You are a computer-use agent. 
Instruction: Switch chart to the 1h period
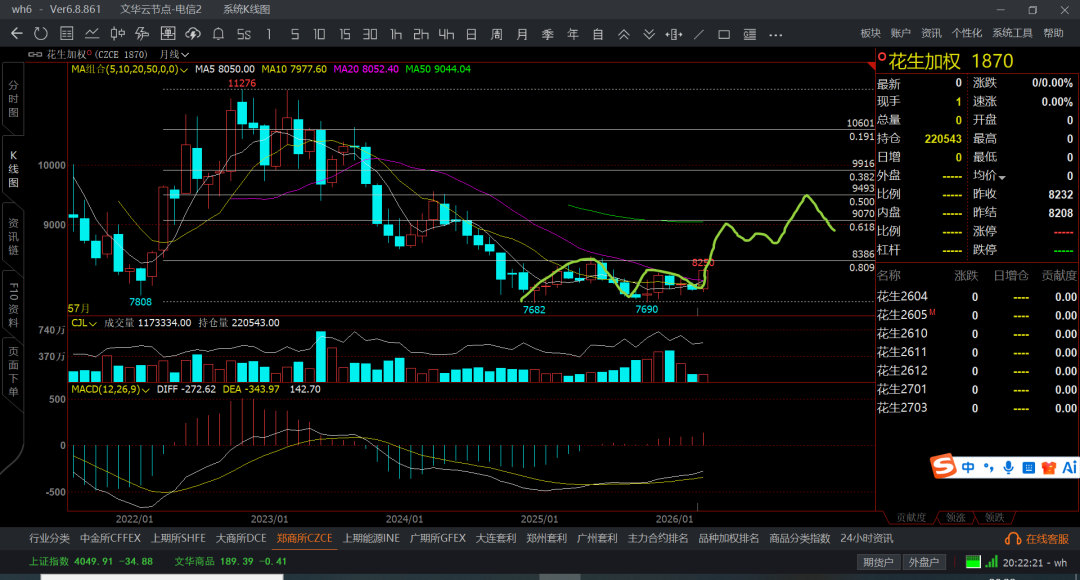(x=396, y=33)
